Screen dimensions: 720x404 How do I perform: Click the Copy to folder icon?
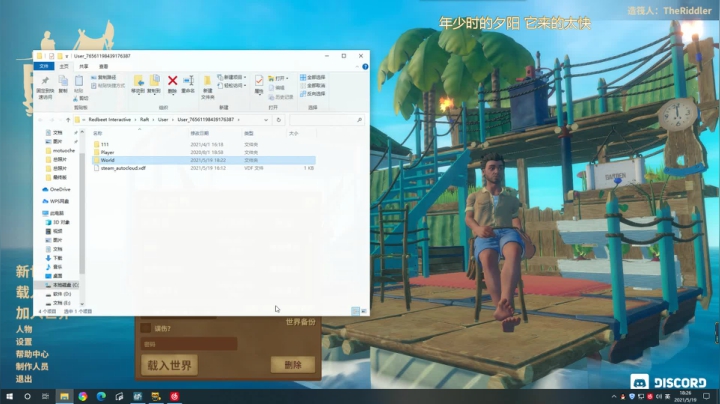click(x=154, y=81)
